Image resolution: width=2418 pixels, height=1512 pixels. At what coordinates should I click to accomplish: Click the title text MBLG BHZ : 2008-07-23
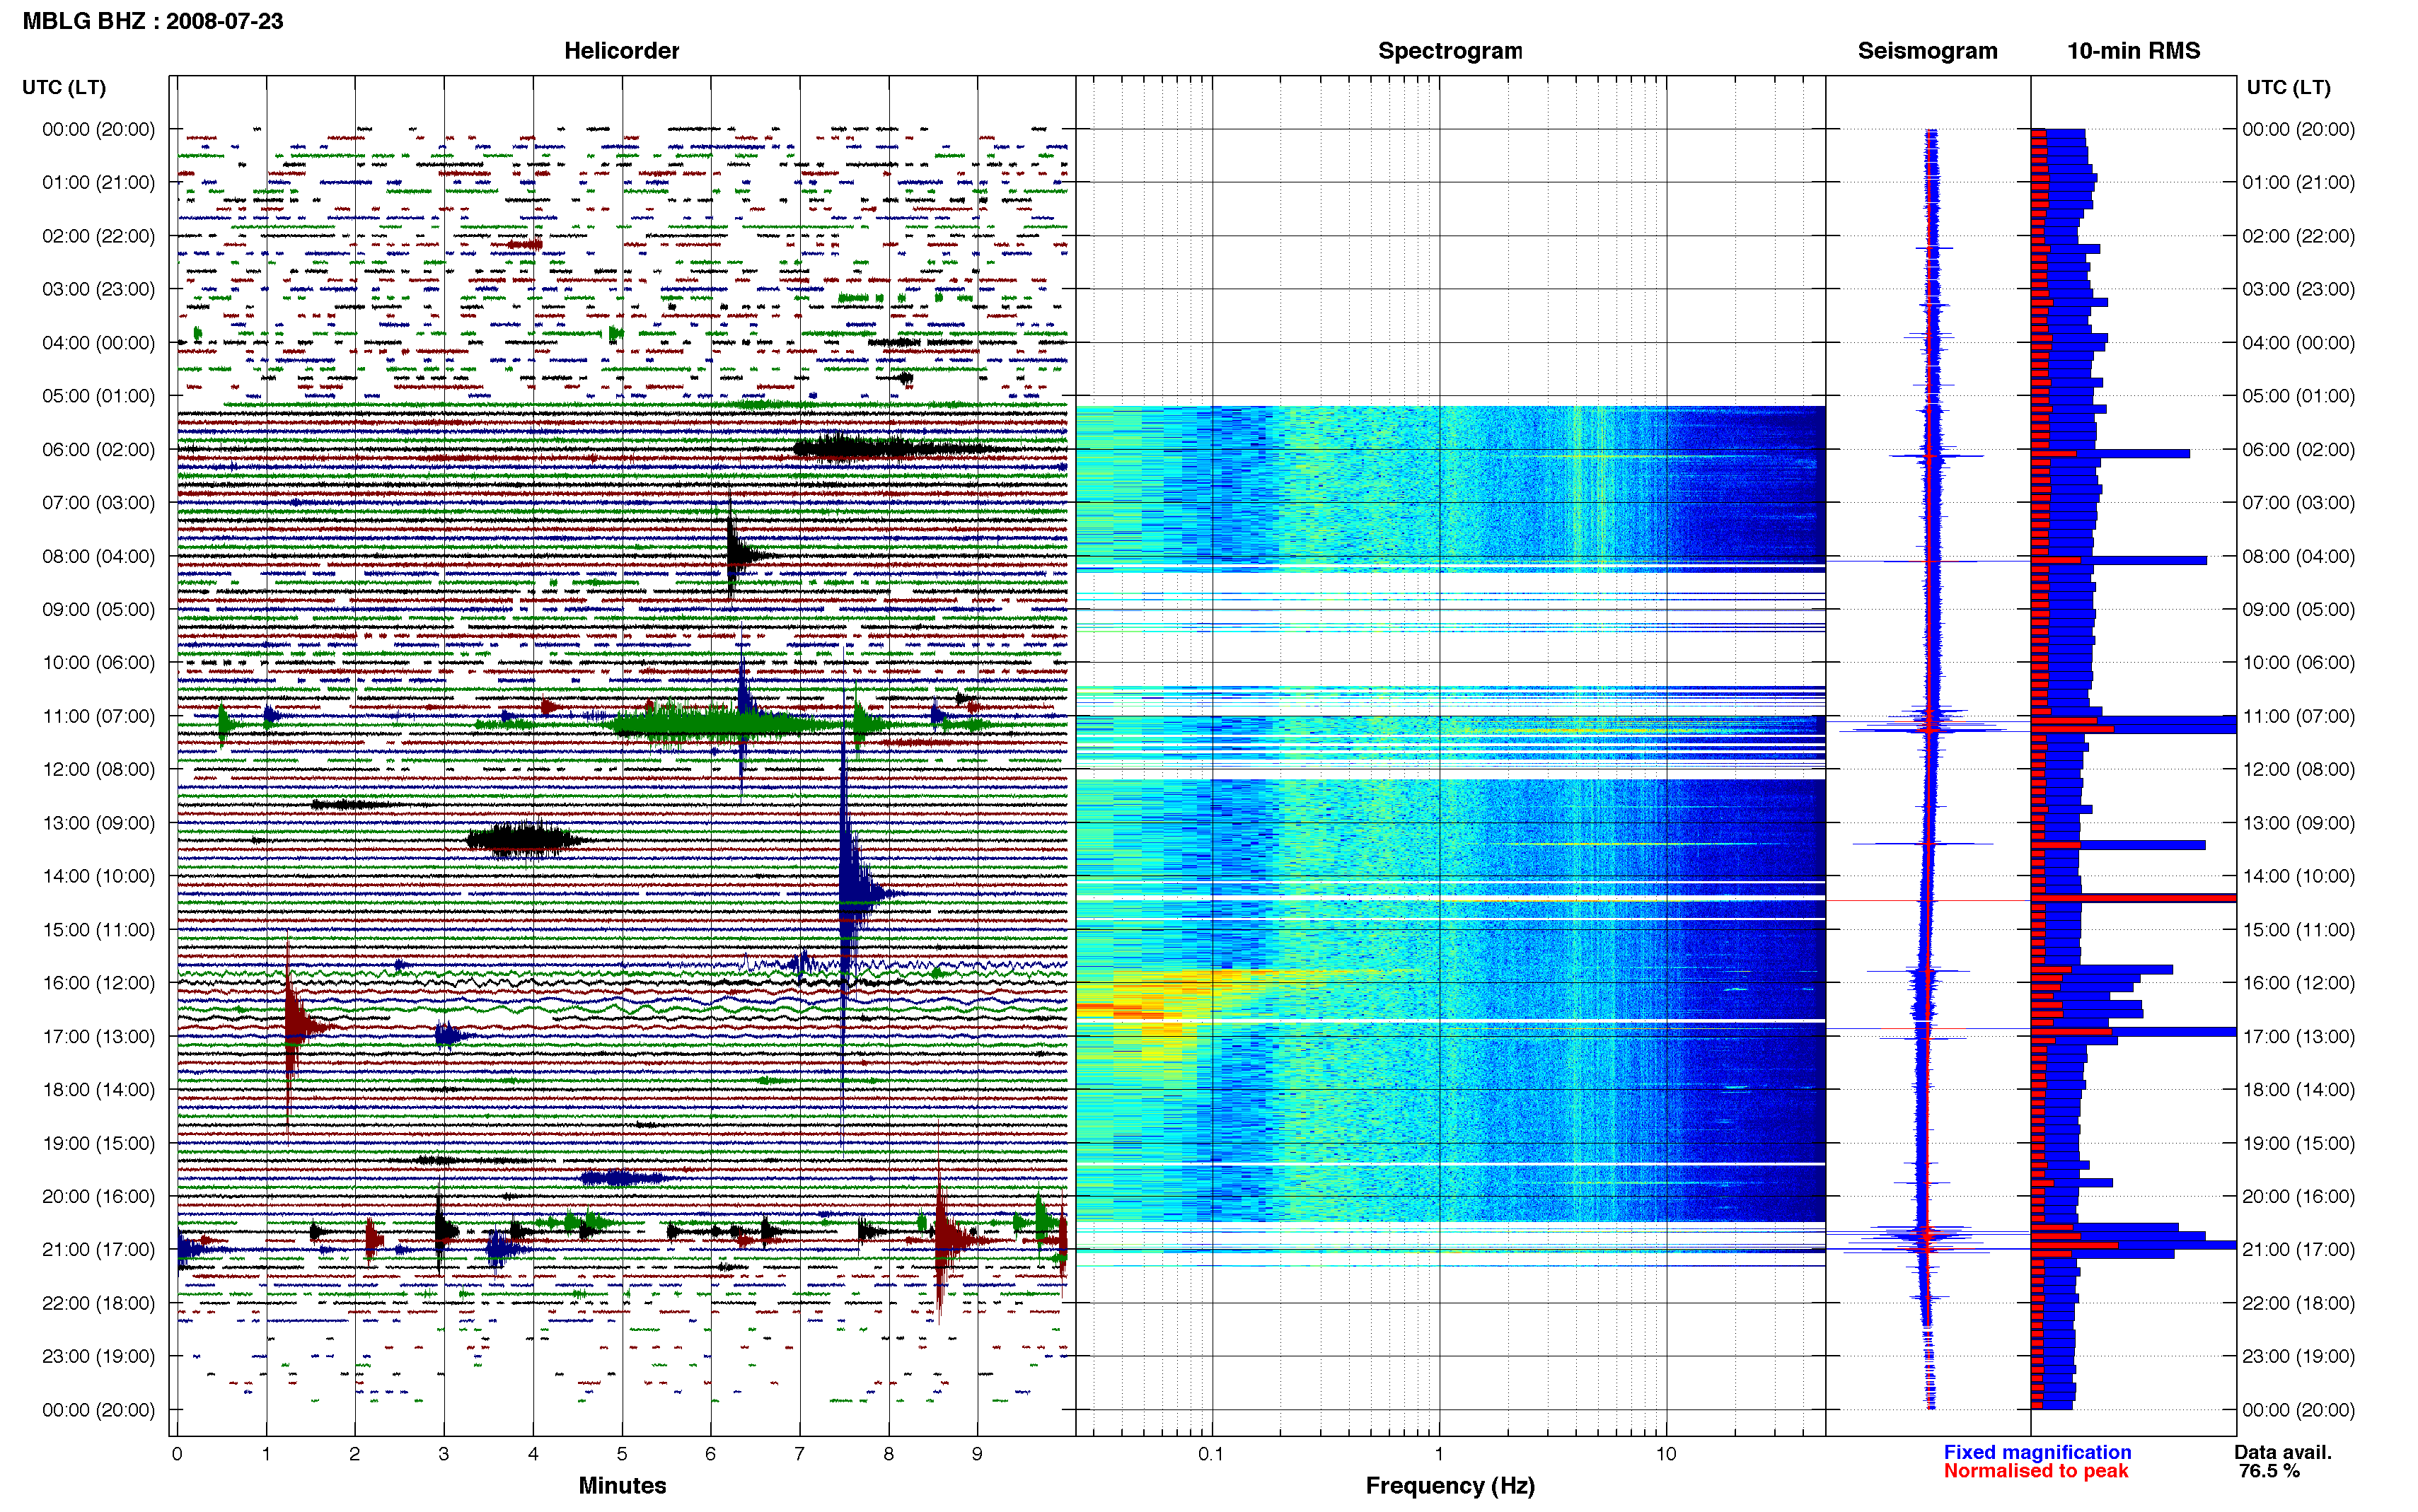click(x=153, y=21)
